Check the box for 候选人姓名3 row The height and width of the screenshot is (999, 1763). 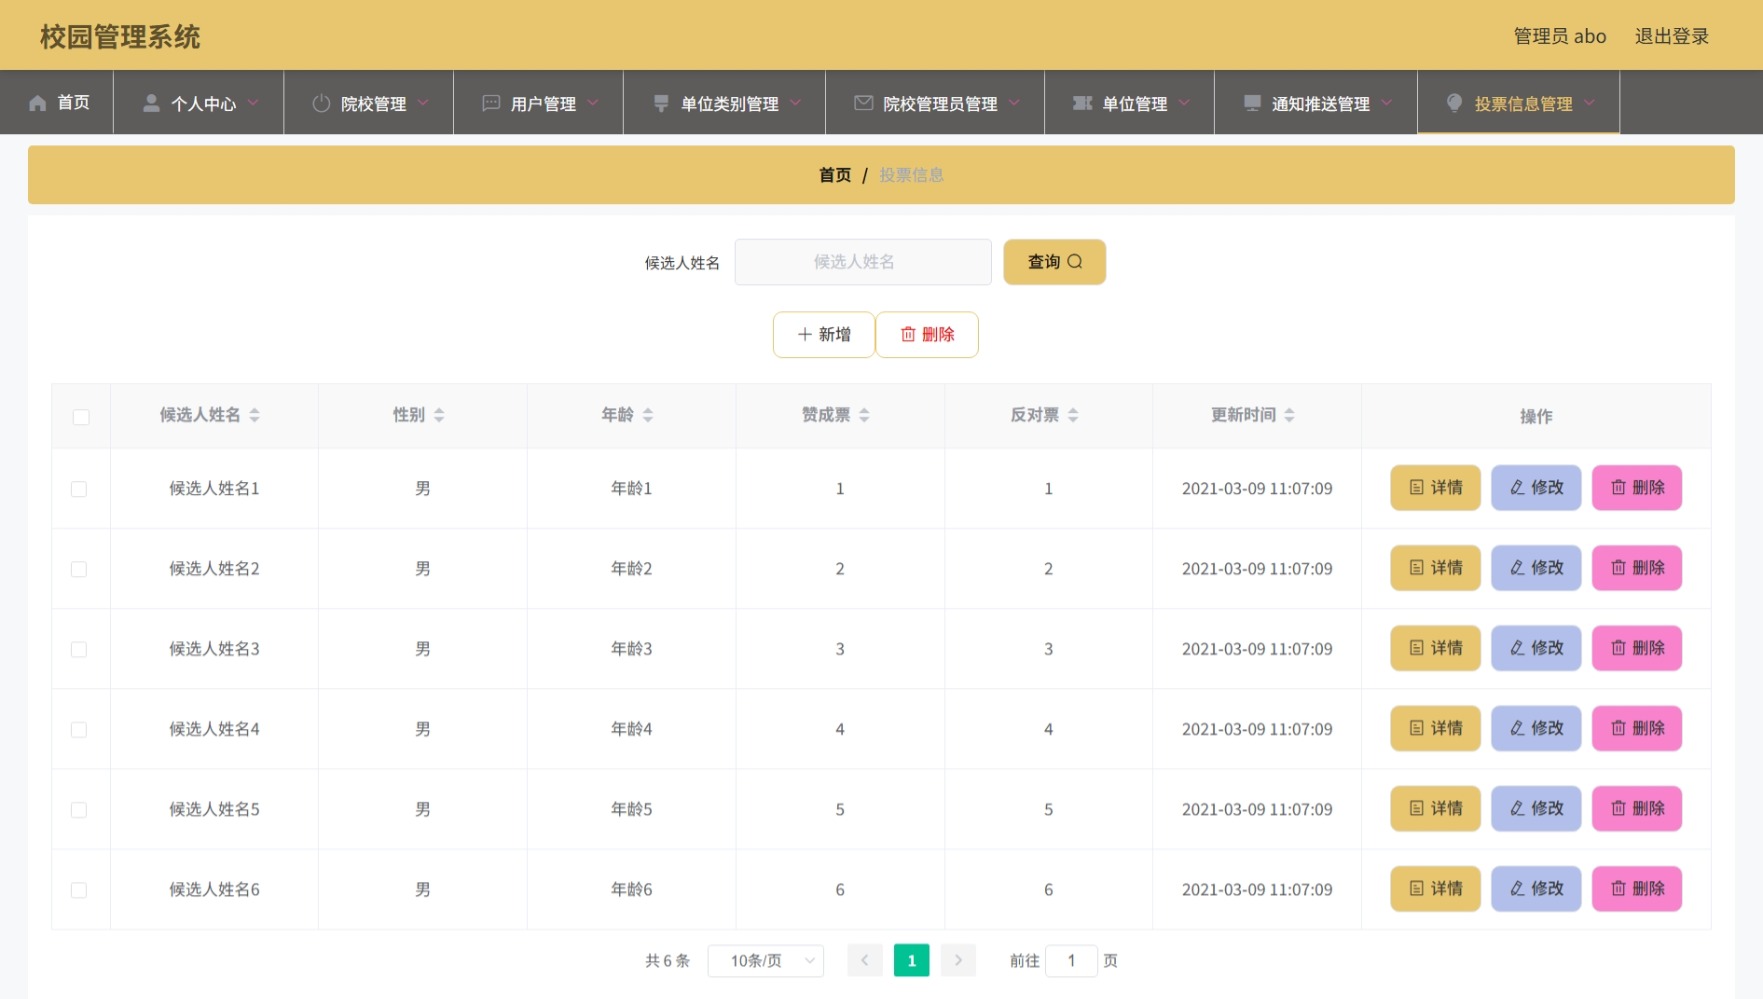(79, 649)
